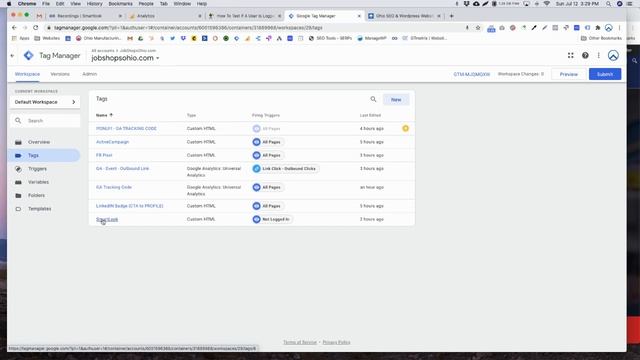Reload the page in Chrome
Image resolution: width=640 pixels, height=360 pixels.
[x=36, y=28]
